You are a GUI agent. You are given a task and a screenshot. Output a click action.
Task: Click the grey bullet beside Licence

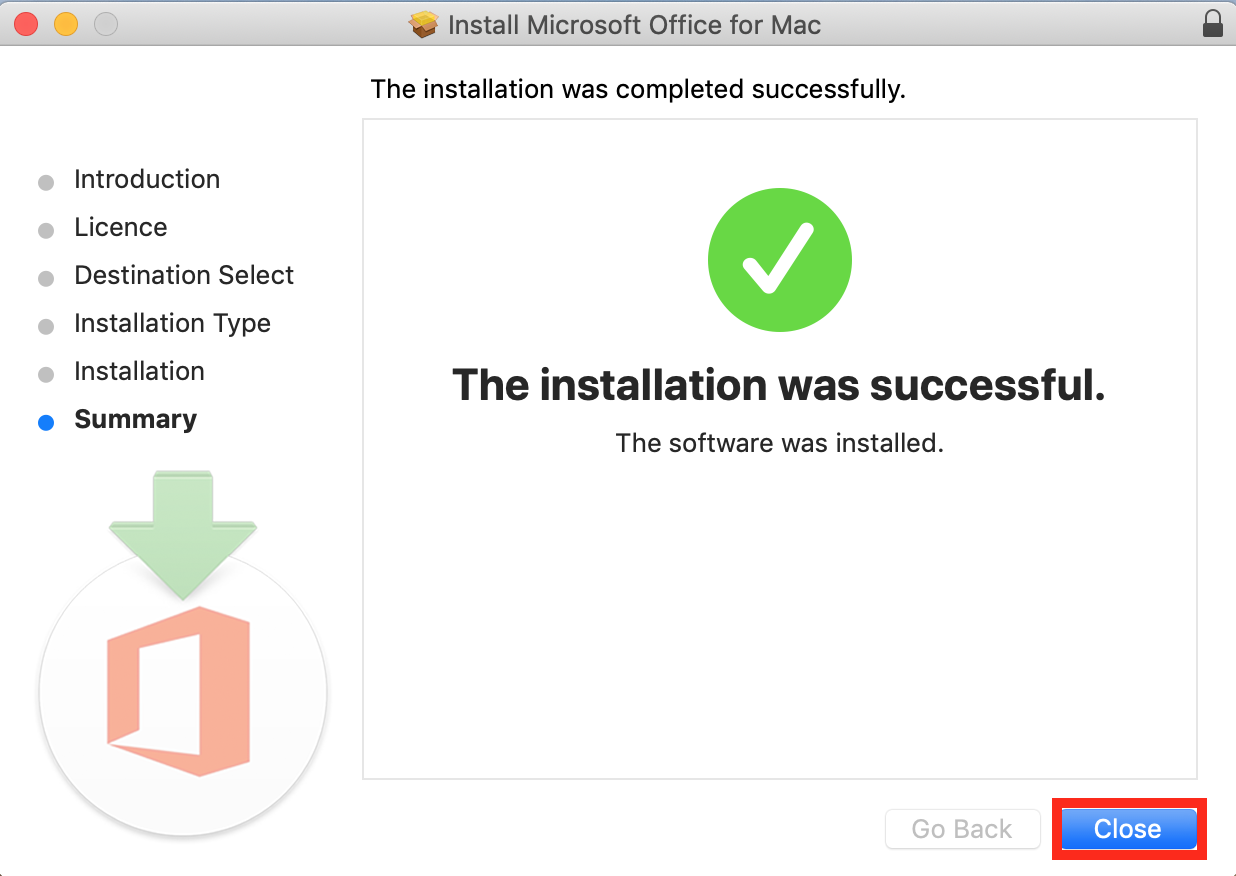pyautogui.click(x=46, y=230)
